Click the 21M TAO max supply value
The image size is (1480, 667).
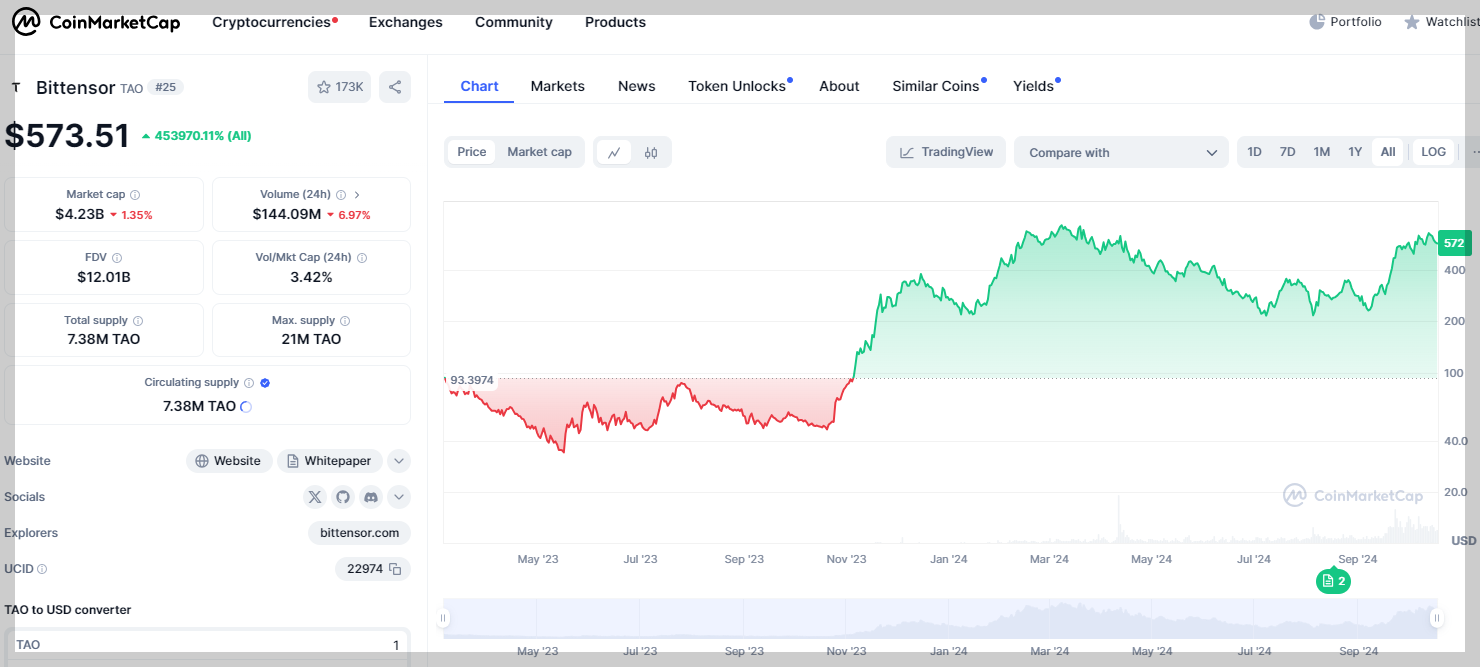(x=311, y=339)
